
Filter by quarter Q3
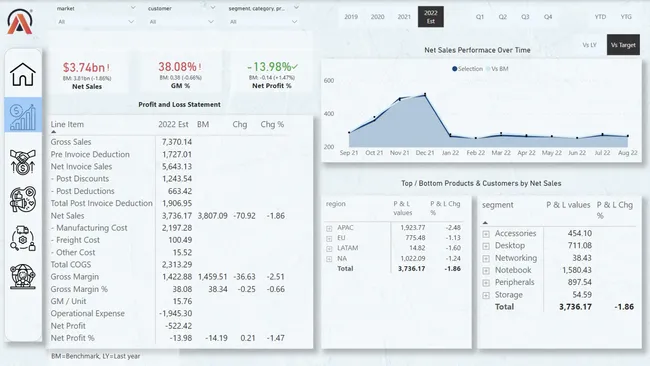[525, 17]
